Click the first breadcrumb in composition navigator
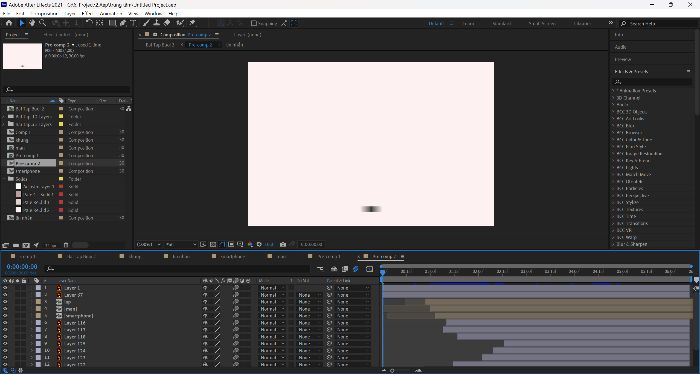Image resolution: width=700 pixels, height=374 pixels. 159,45
